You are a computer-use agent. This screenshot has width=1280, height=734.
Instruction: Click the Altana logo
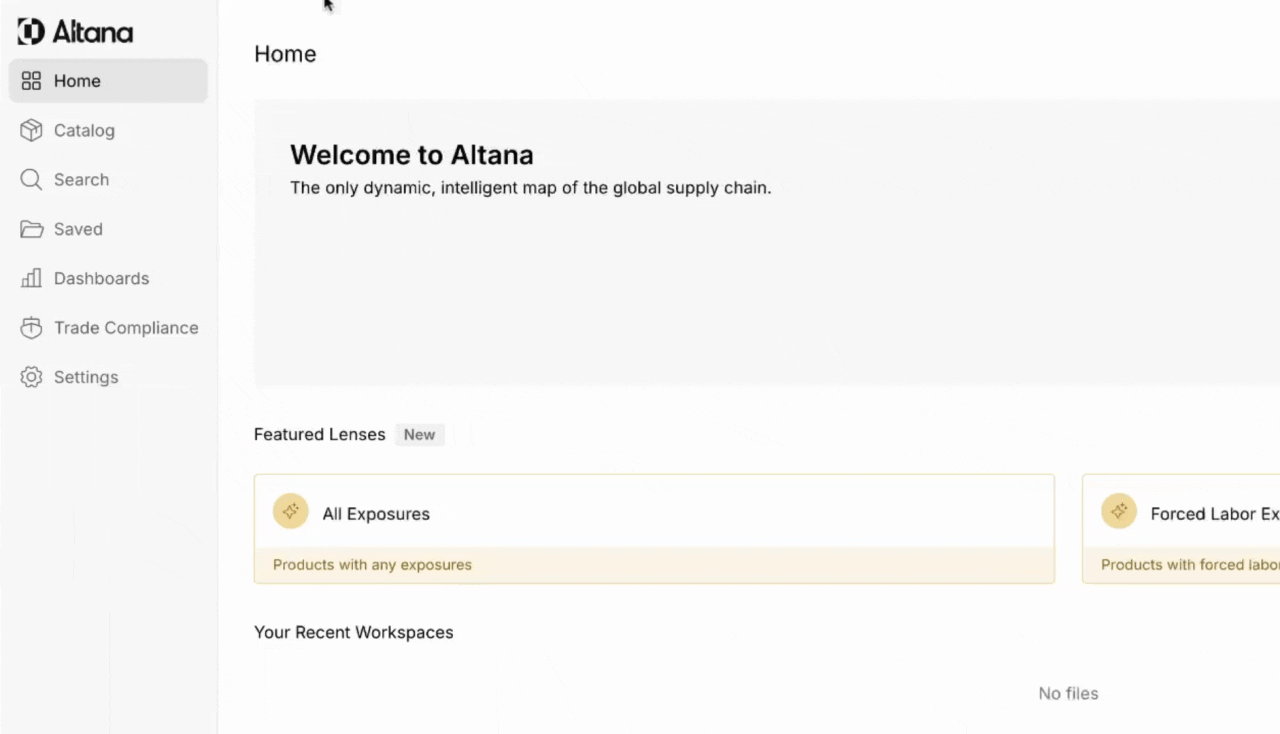[75, 32]
